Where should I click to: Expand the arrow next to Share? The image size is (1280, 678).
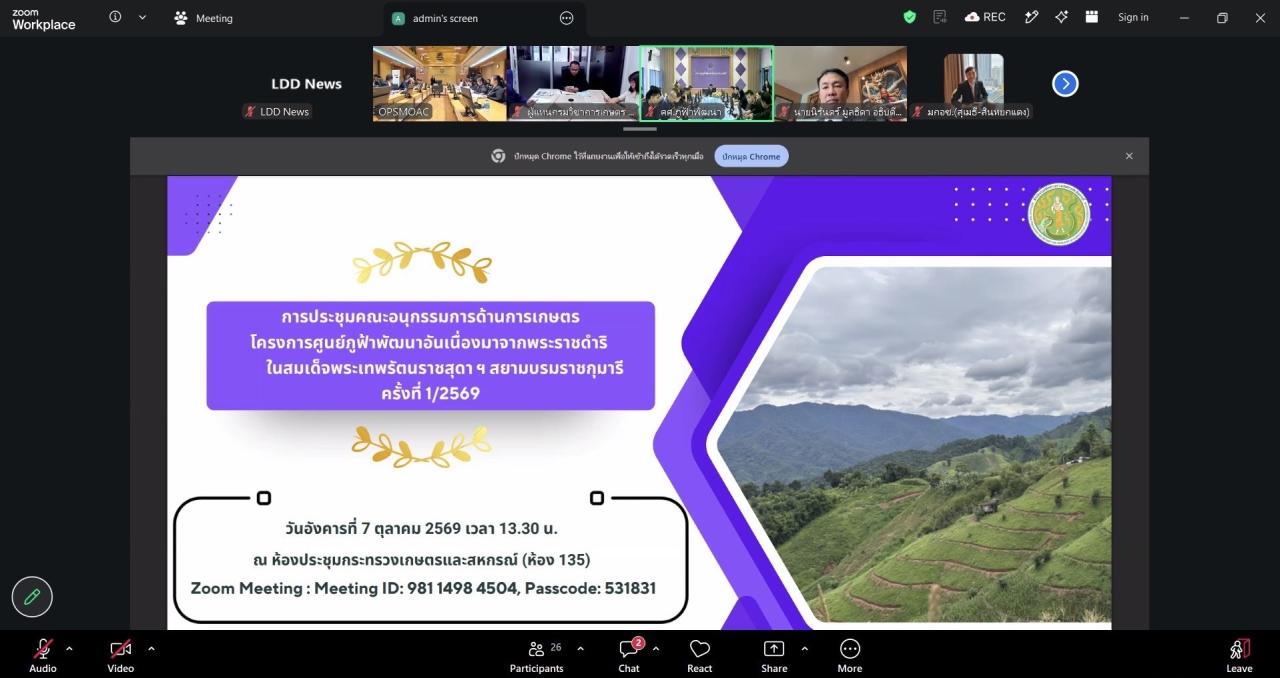805,649
